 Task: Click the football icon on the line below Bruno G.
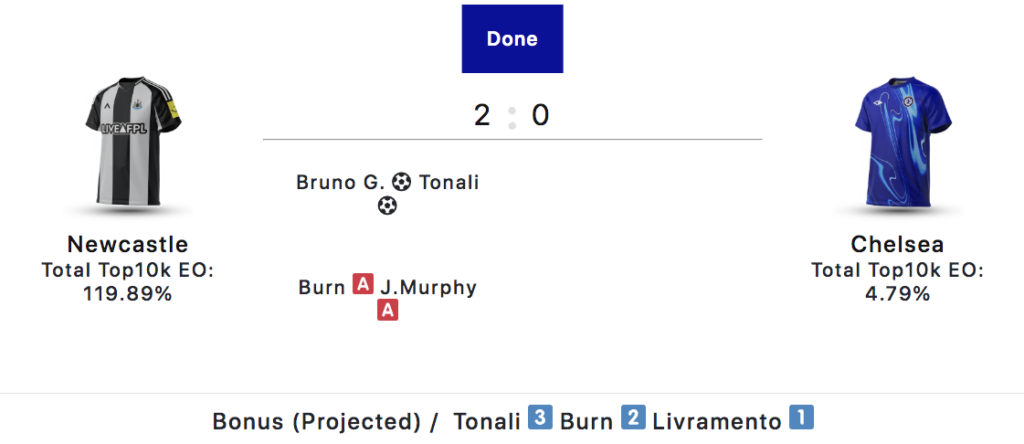pyautogui.click(x=387, y=206)
